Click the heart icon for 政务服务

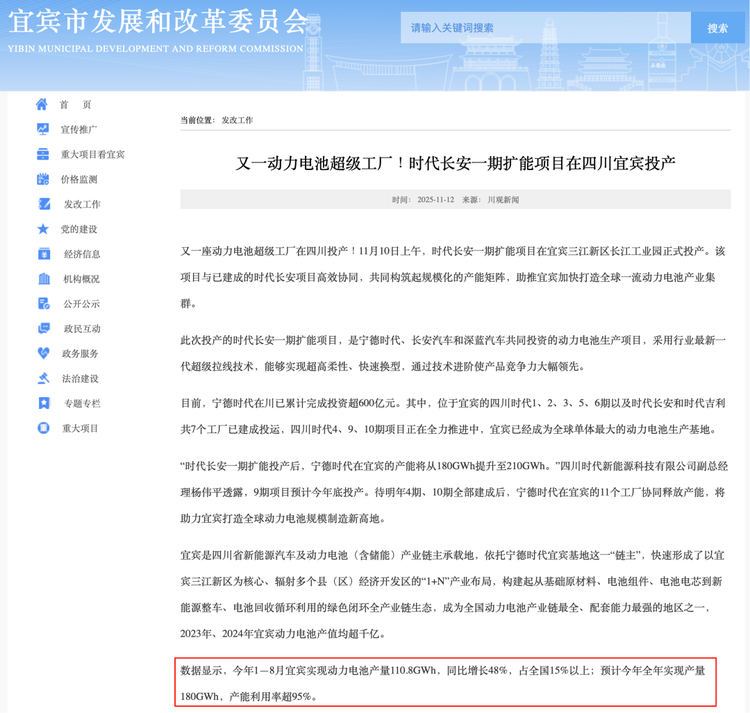[x=43, y=353]
